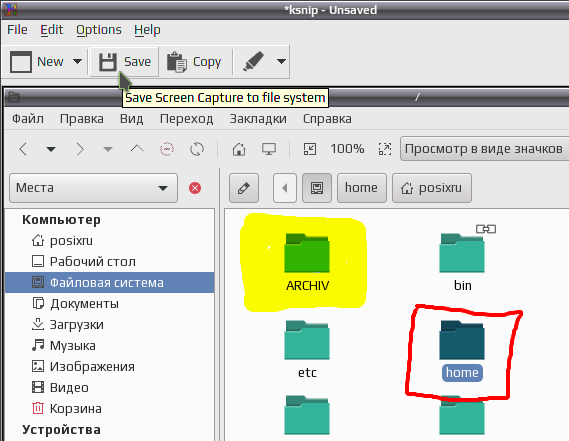The height and width of the screenshot is (441, 569).
Task: Select Загрузки in the sidebar
Action: pyautogui.click(x=110, y=324)
